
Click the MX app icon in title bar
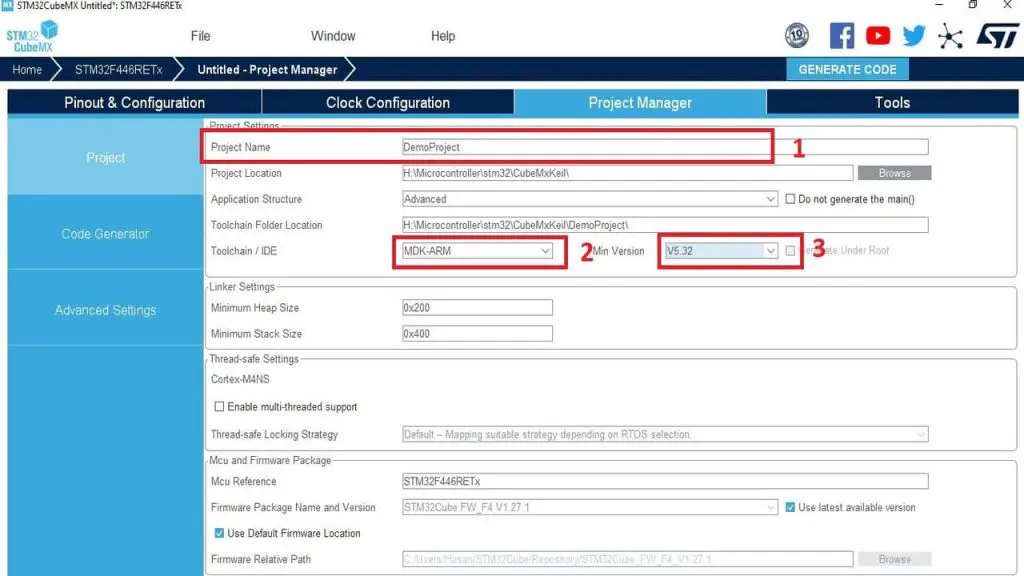[7, 5]
